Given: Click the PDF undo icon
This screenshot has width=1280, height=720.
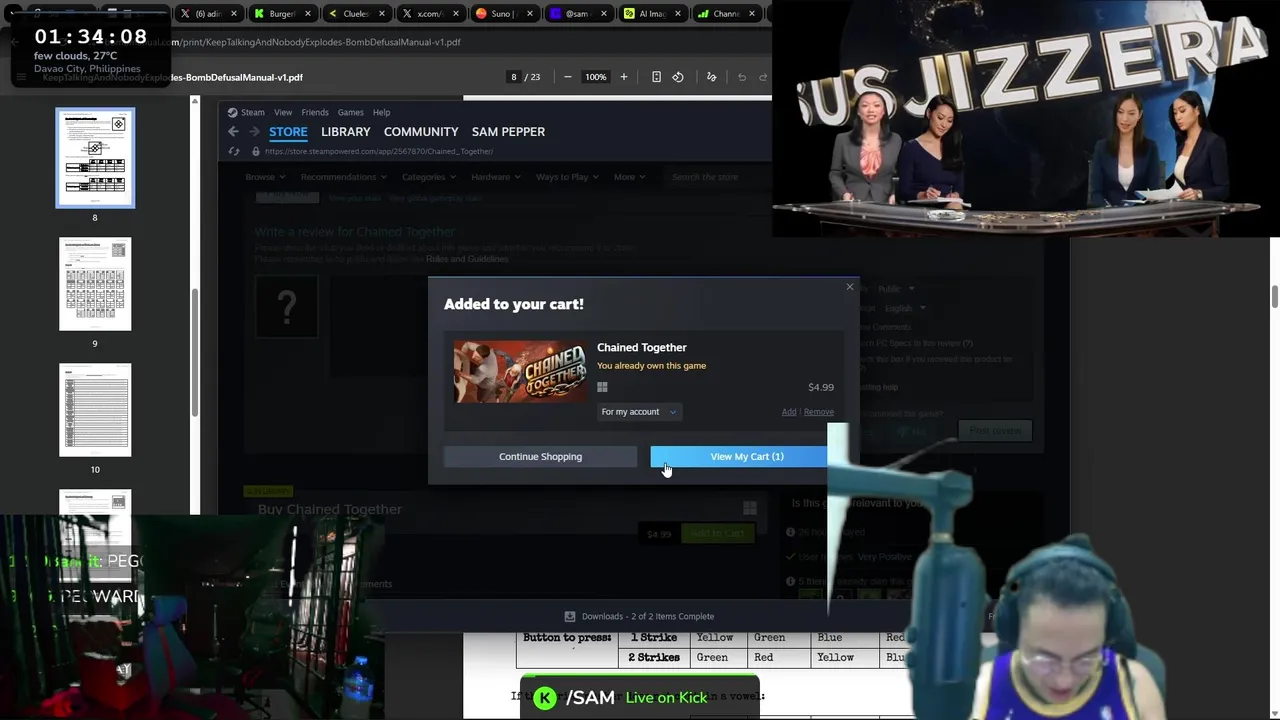Looking at the screenshot, I should click(x=742, y=77).
